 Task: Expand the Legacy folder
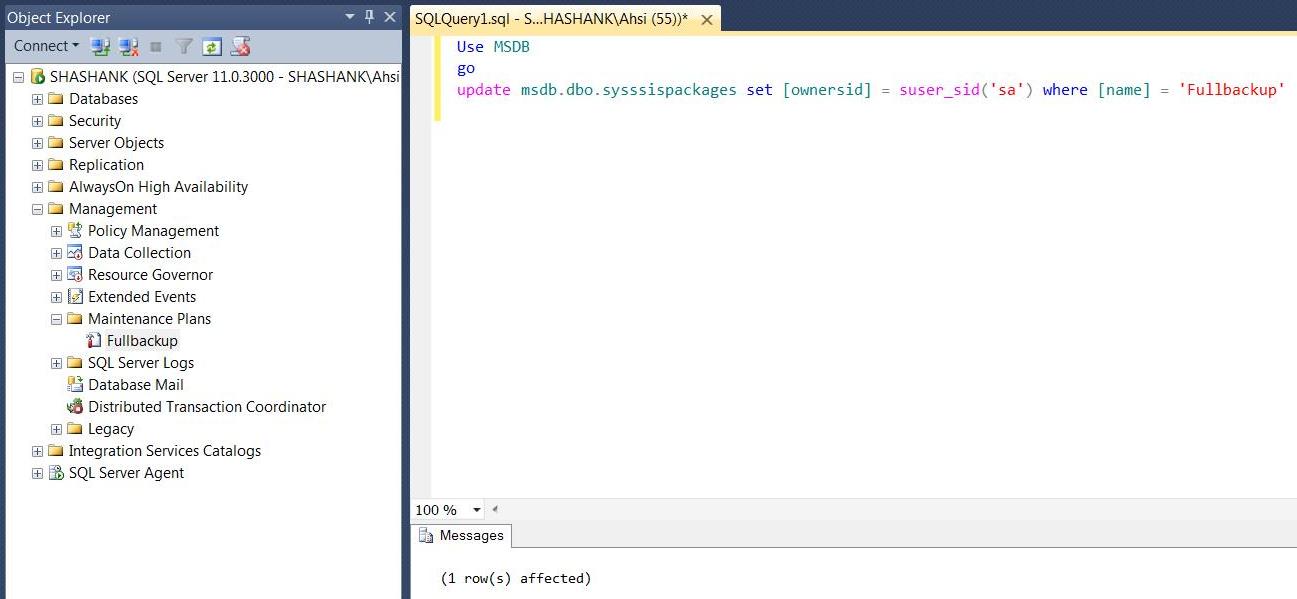(56, 429)
